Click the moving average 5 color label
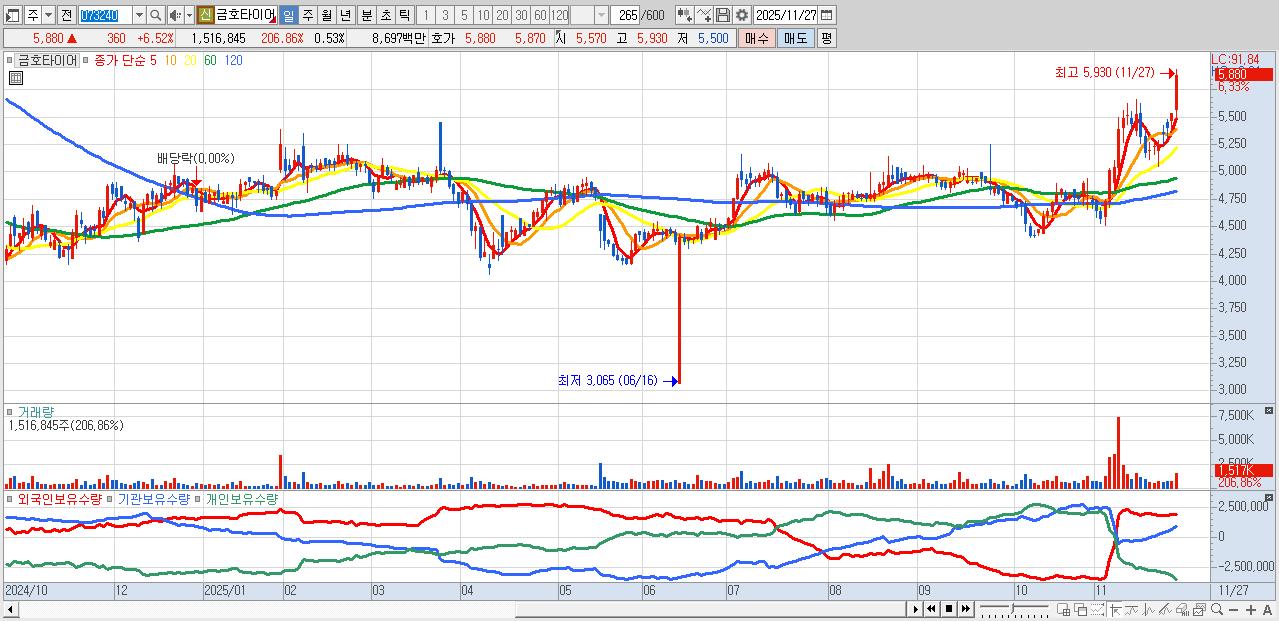The height and width of the screenshot is (621, 1279). coord(152,60)
